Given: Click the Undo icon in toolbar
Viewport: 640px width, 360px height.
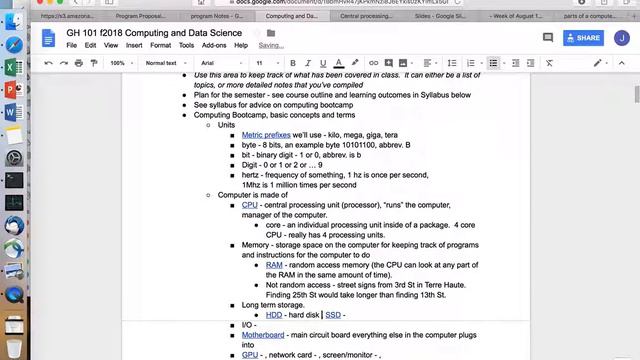Looking at the screenshot, I should pyautogui.click(x=48, y=63).
